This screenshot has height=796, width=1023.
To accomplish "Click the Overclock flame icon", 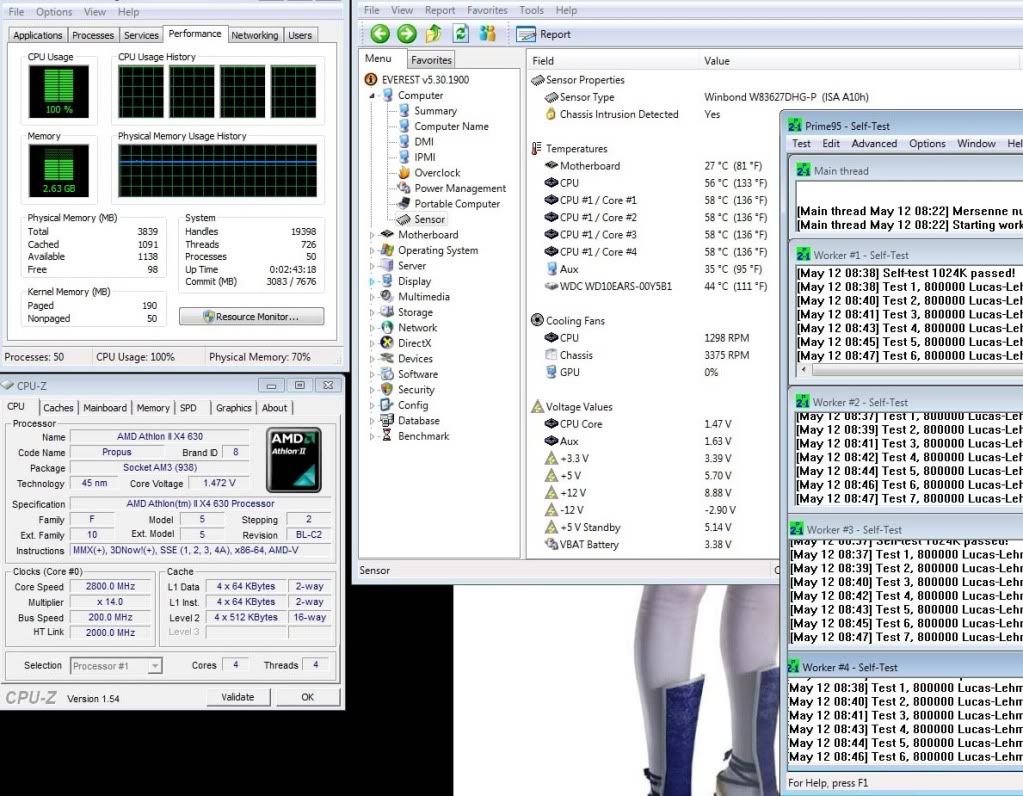I will (x=404, y=172).
